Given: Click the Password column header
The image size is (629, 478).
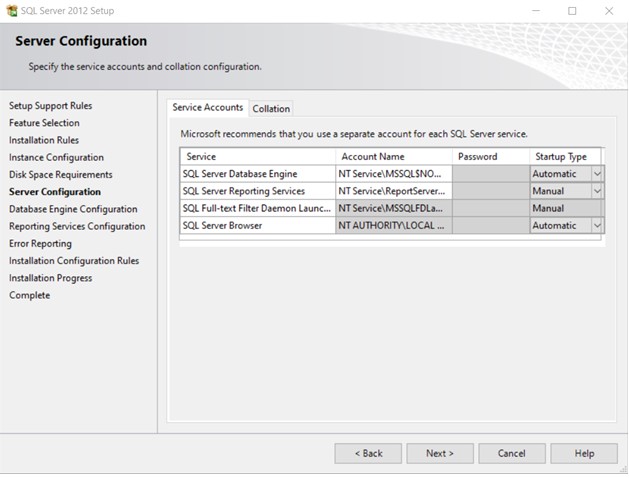Looking at the screenshot, I should (491, 157).
